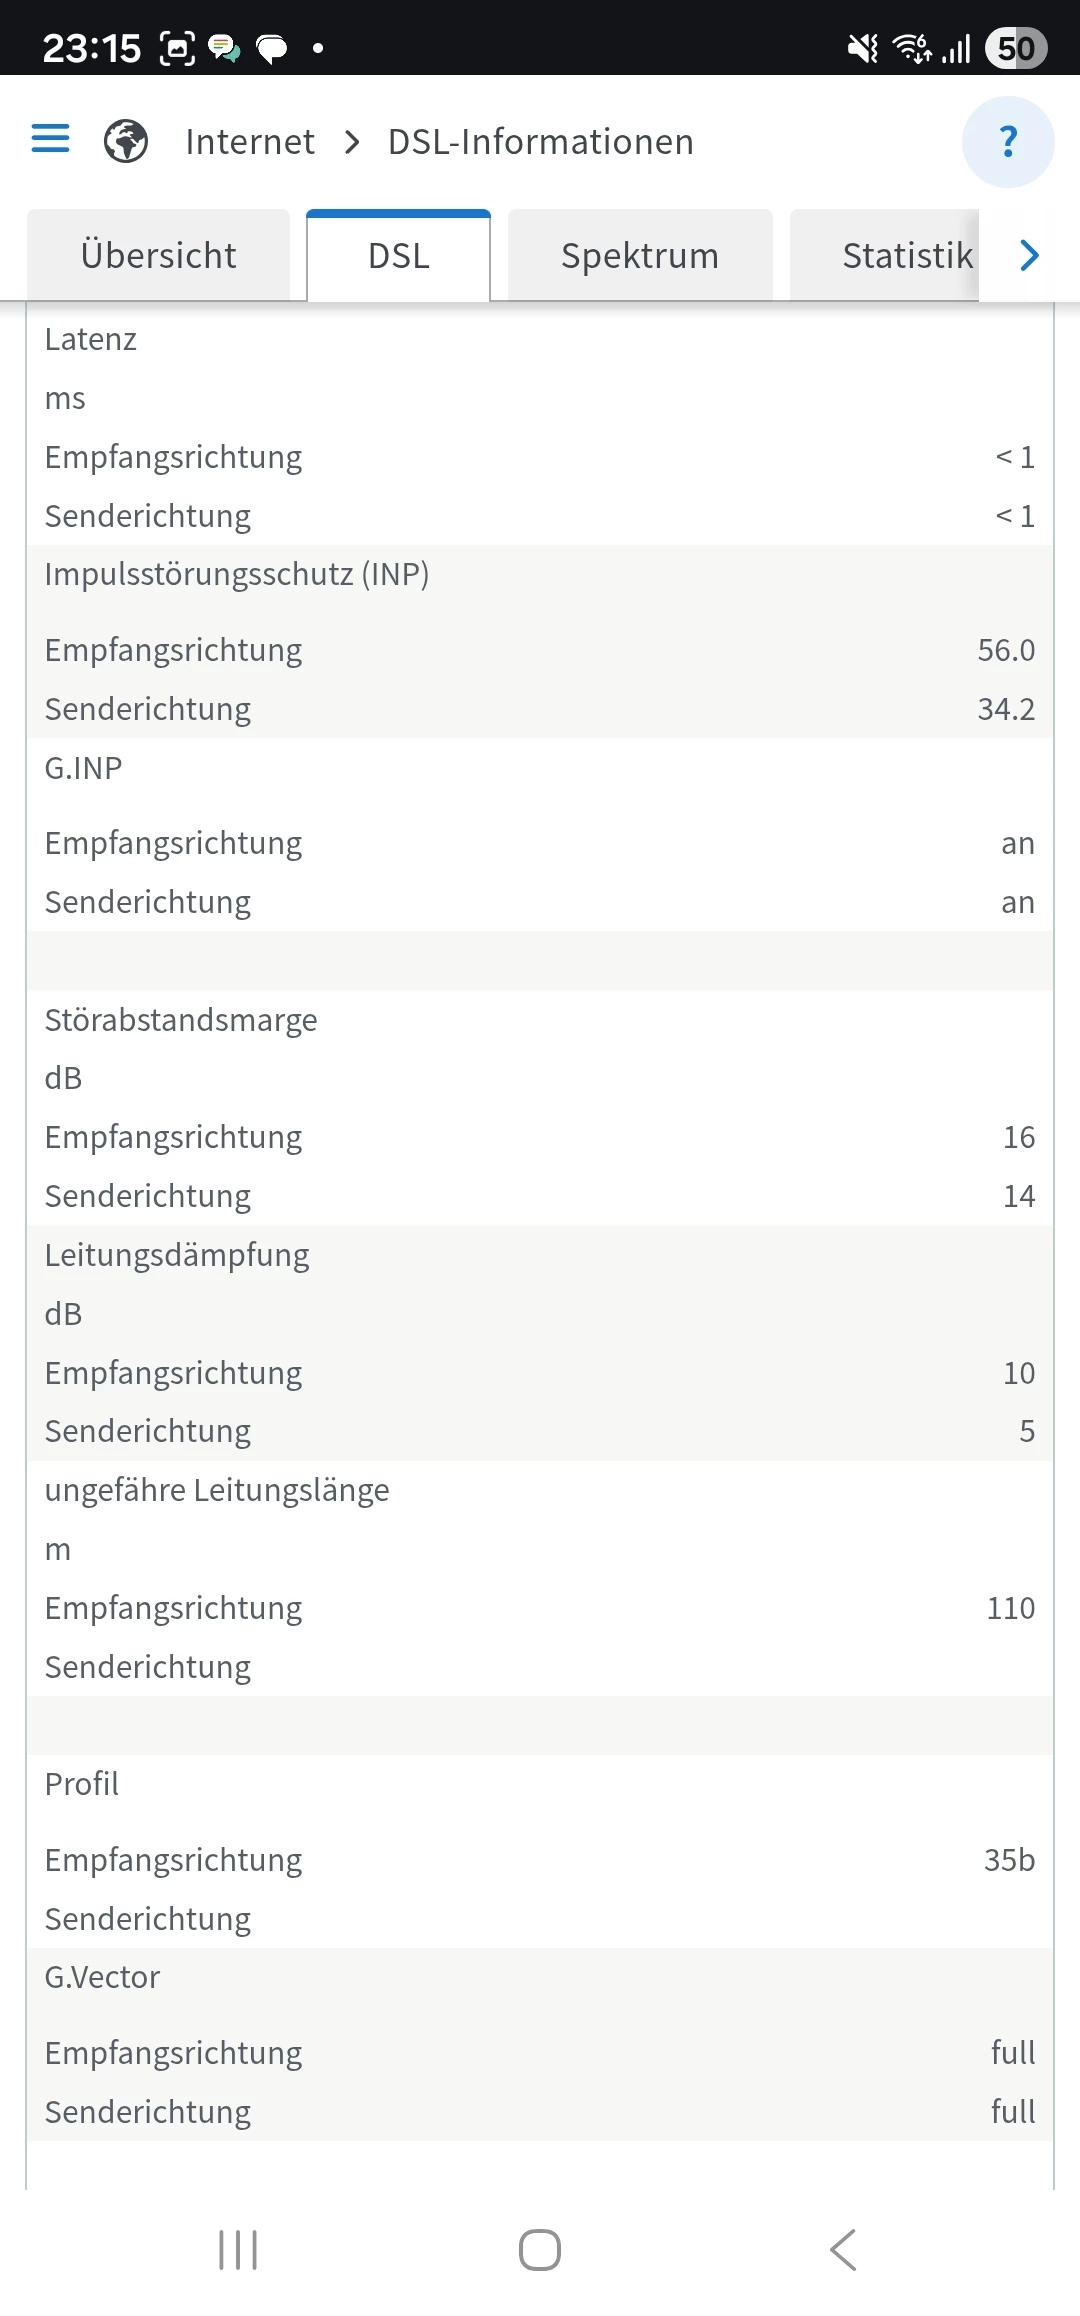The image size is (1080, 2316).
Task: Tap the battery indicator in status bar
Action: pyautogui.click(x=1016, y=48)
